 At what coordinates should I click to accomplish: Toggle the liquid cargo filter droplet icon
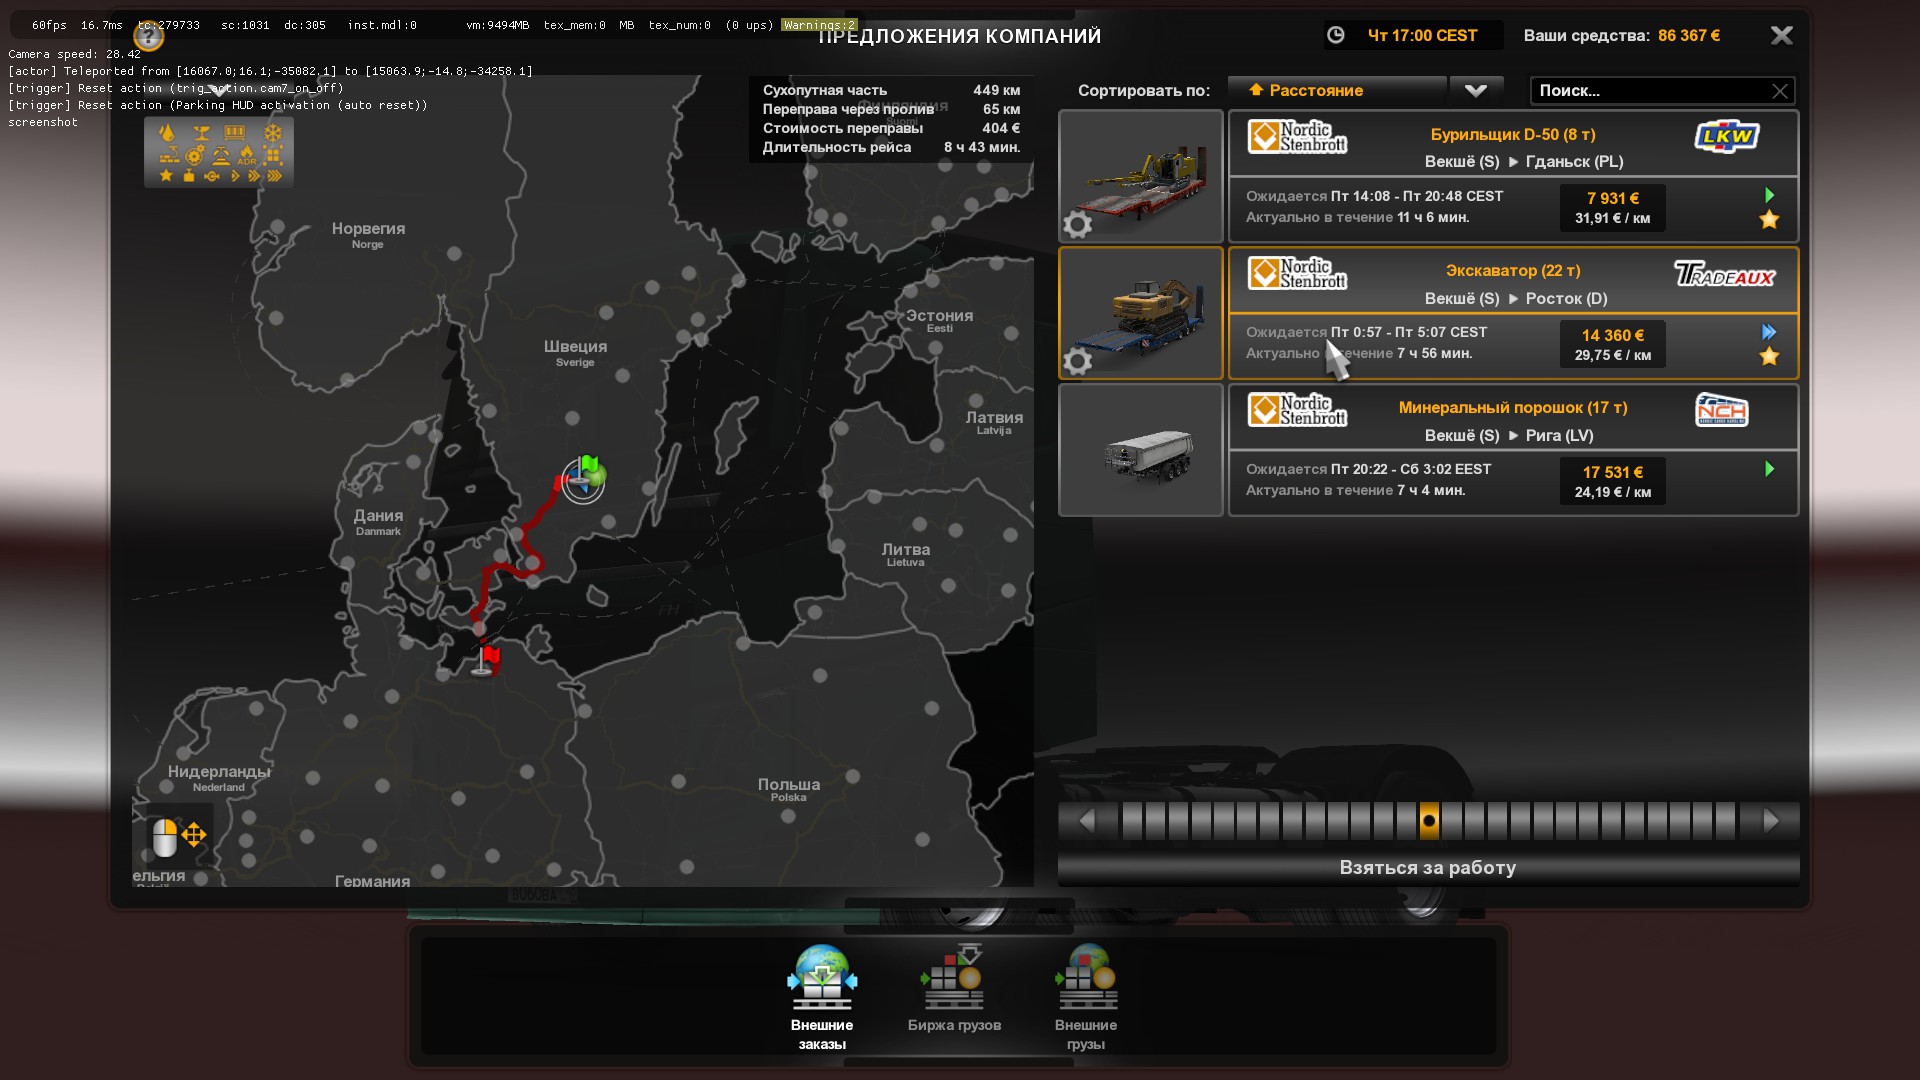point(167,132)
